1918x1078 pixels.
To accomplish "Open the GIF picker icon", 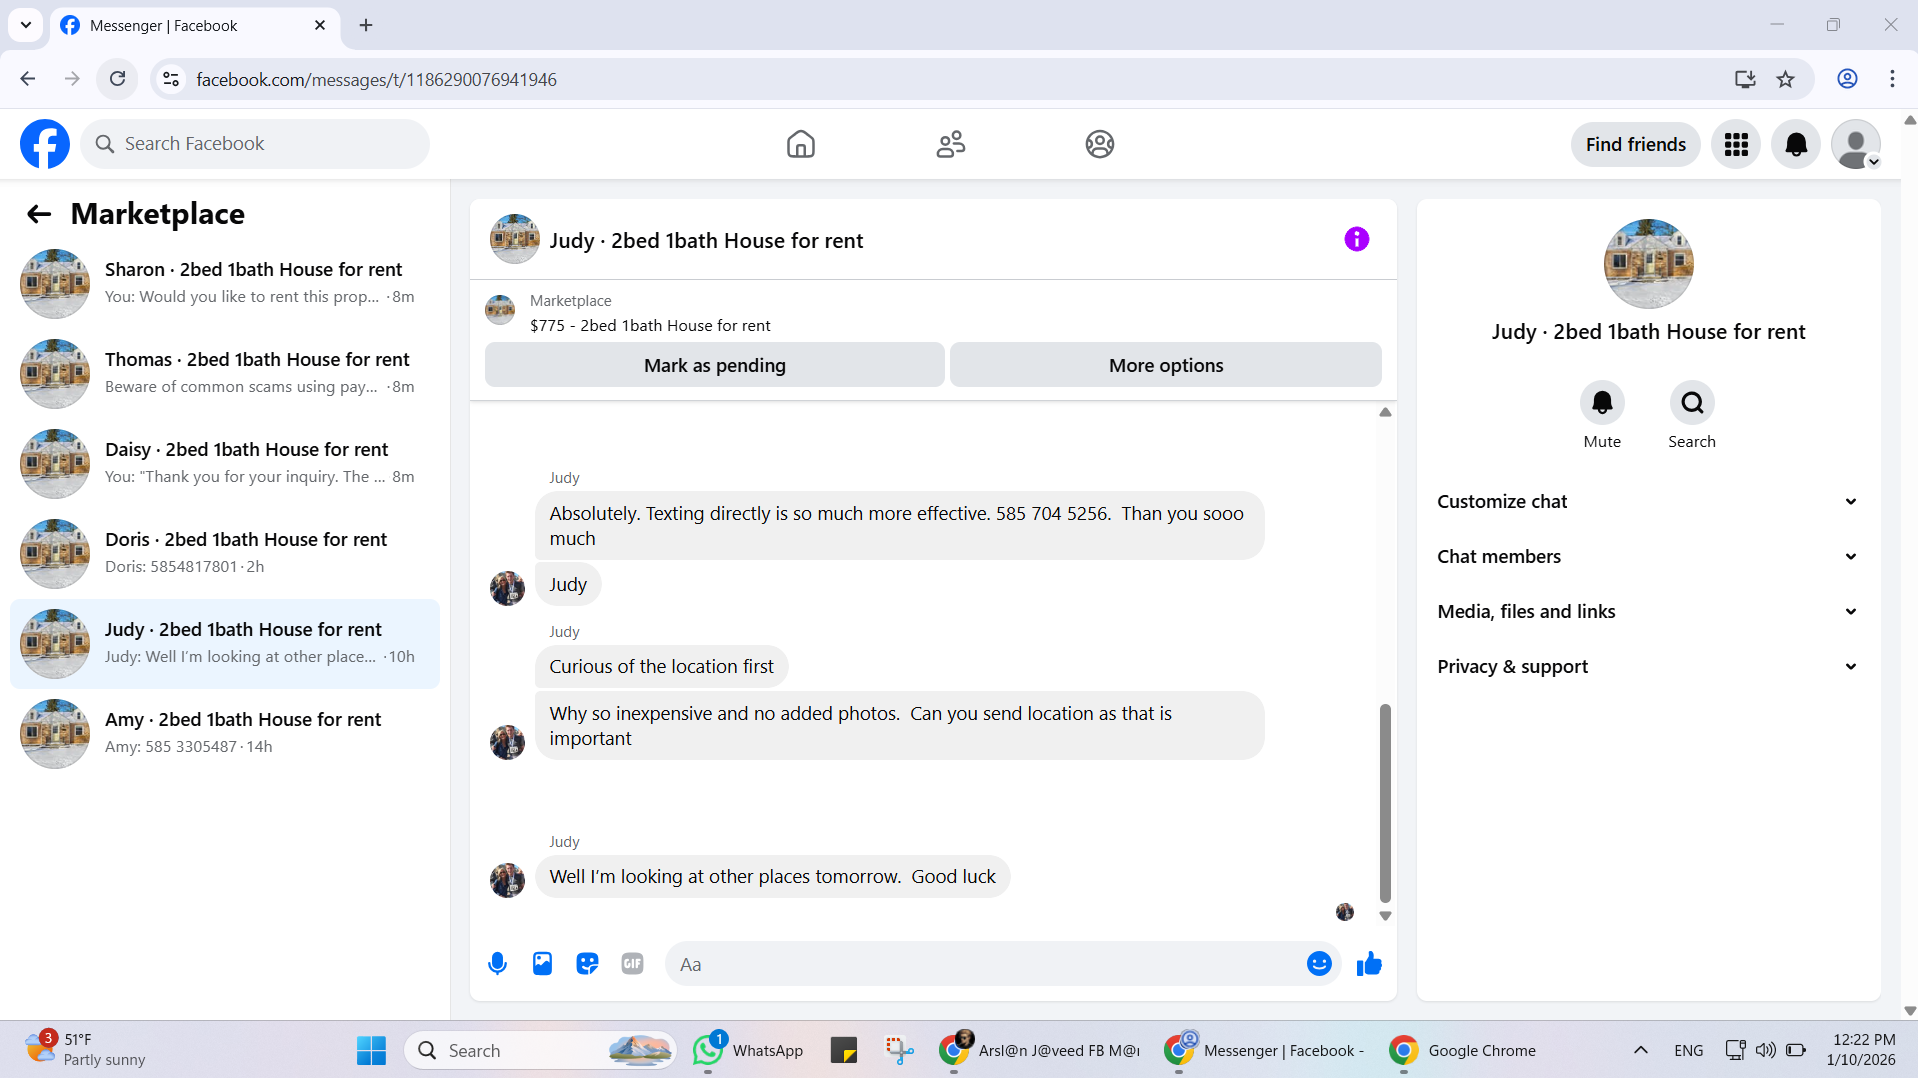I will (x=632, y=964).
